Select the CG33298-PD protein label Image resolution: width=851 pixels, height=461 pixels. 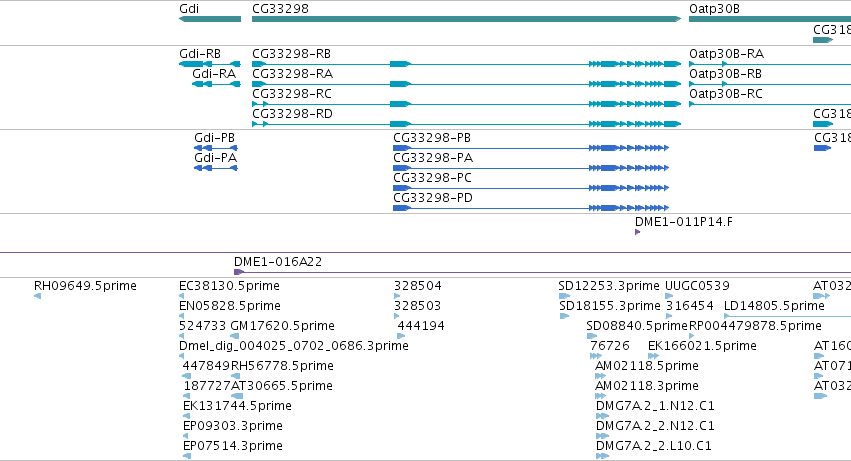click(x=433, y=198)
